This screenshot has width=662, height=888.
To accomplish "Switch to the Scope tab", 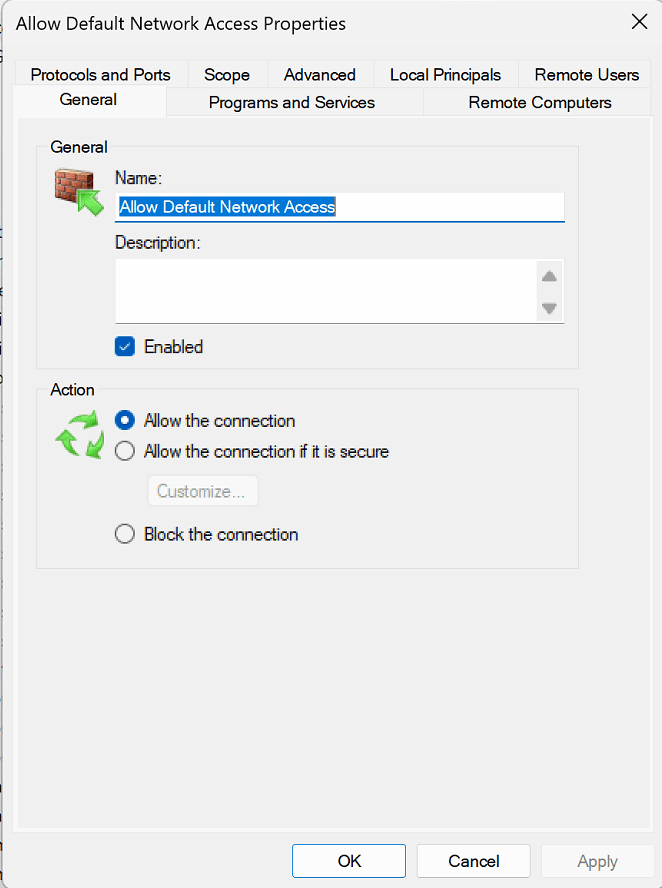I will (227, 75).
